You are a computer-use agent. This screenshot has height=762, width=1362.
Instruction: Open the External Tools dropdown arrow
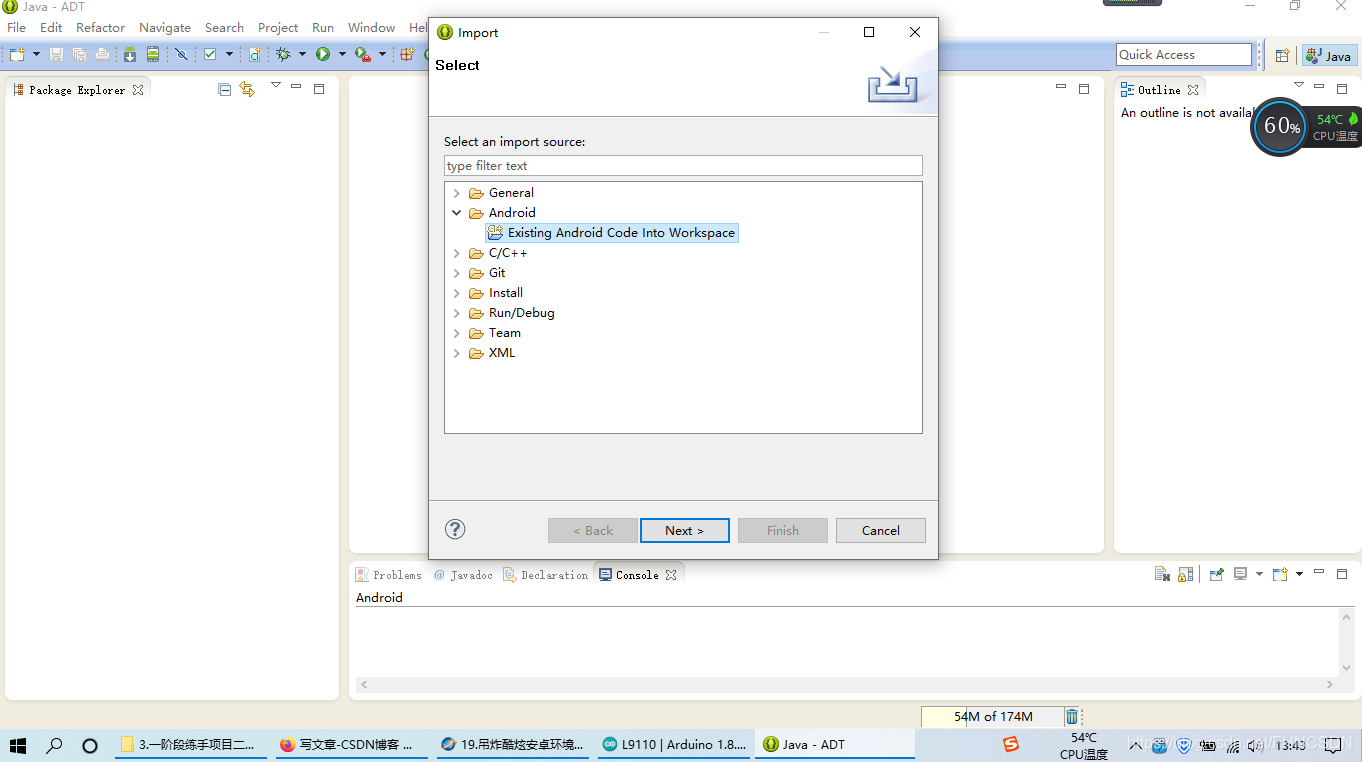pyautogui.click(x=382, y=54)
